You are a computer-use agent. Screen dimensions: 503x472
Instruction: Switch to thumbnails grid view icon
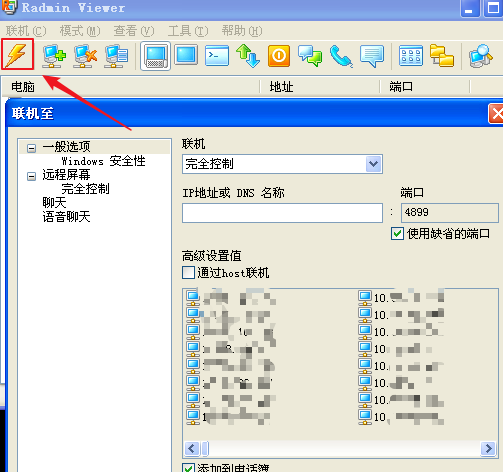tap(411, 55)
